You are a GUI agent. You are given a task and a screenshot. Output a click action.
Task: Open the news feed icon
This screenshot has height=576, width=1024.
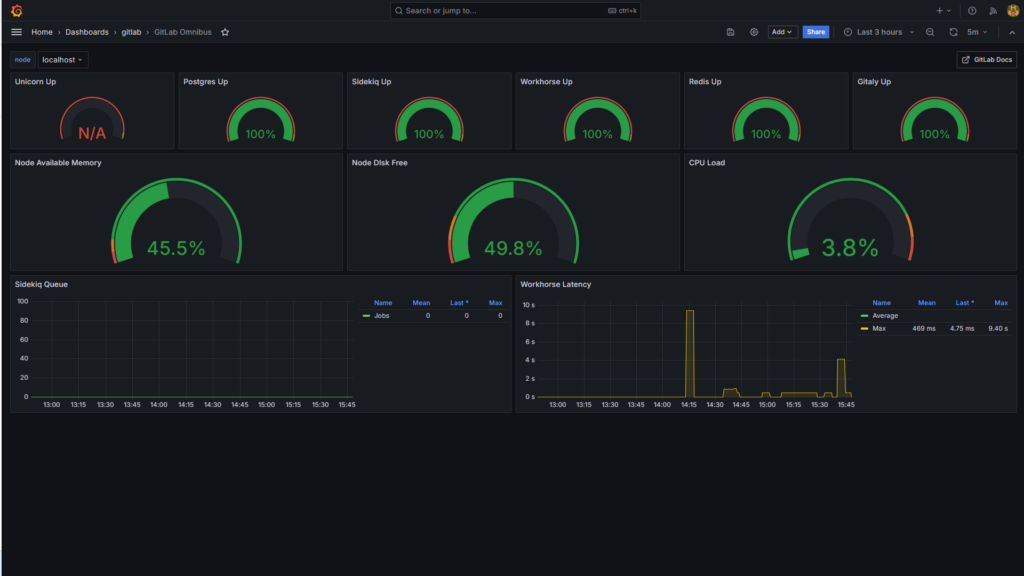pyautogui.click(x=993, y=10)
